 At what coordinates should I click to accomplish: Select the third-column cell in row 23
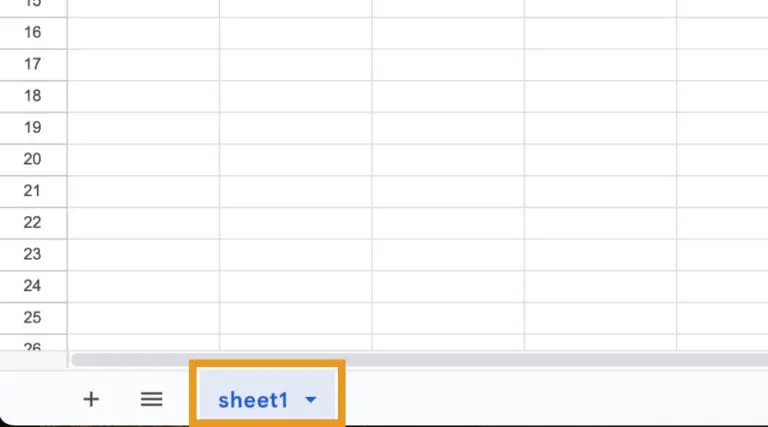click(447, 254)
